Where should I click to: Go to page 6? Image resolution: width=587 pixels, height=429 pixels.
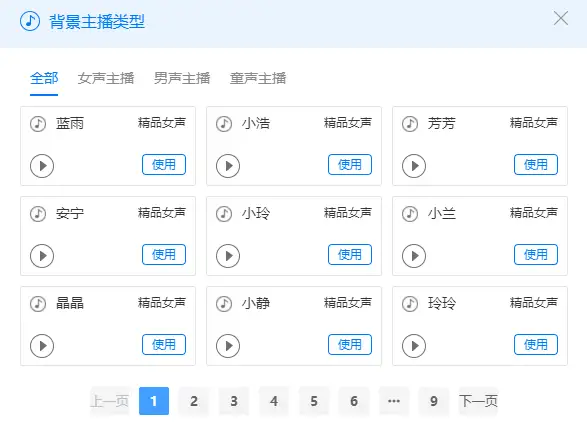[354, 401]
